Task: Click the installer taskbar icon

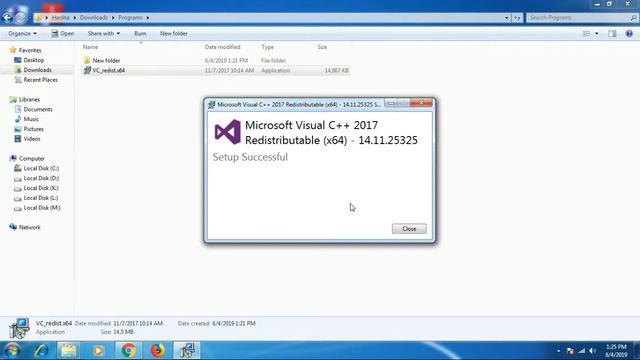Action: click(187, 350)
